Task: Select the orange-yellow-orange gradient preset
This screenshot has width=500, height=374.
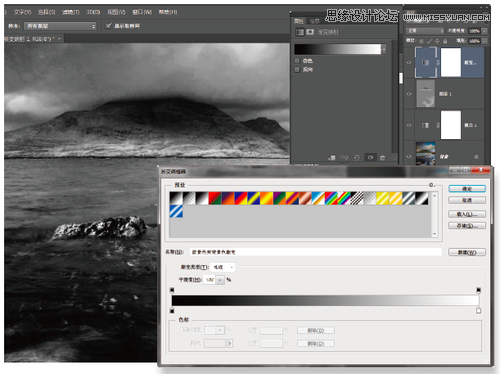Action: (267, 198)
